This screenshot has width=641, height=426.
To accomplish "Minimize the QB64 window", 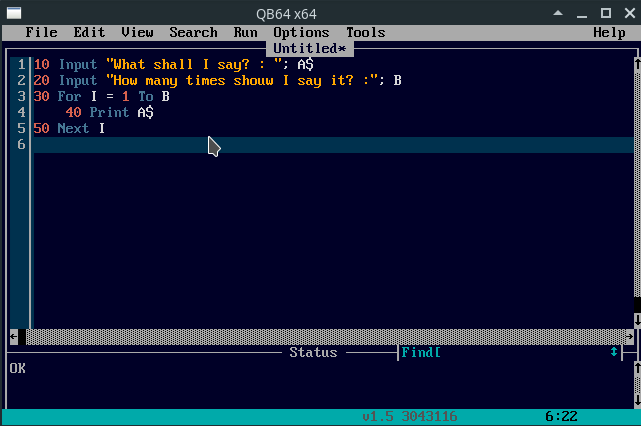I will 582,15.
